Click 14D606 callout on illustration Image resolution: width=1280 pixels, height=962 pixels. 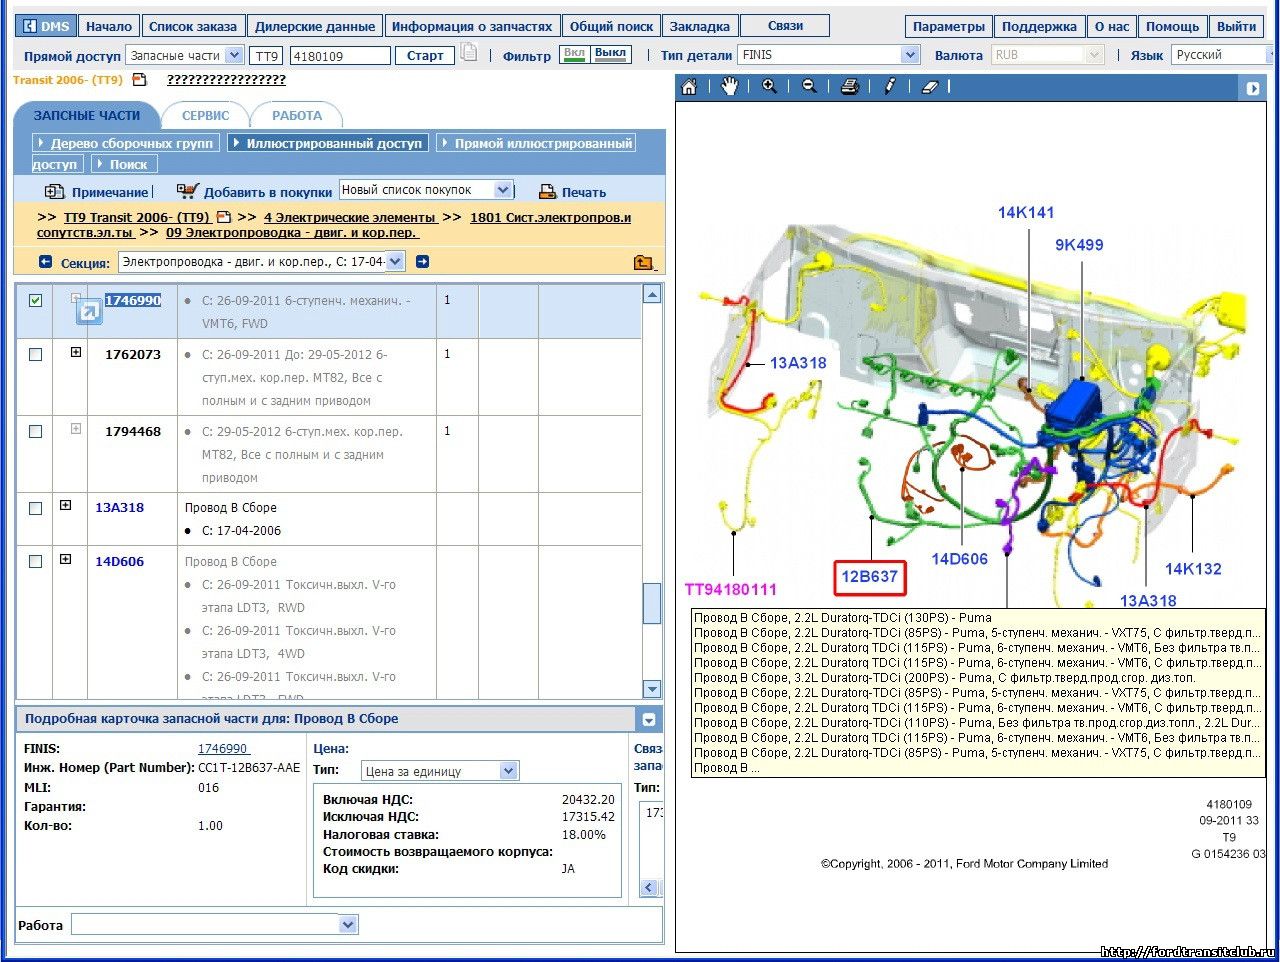(959, 559)
